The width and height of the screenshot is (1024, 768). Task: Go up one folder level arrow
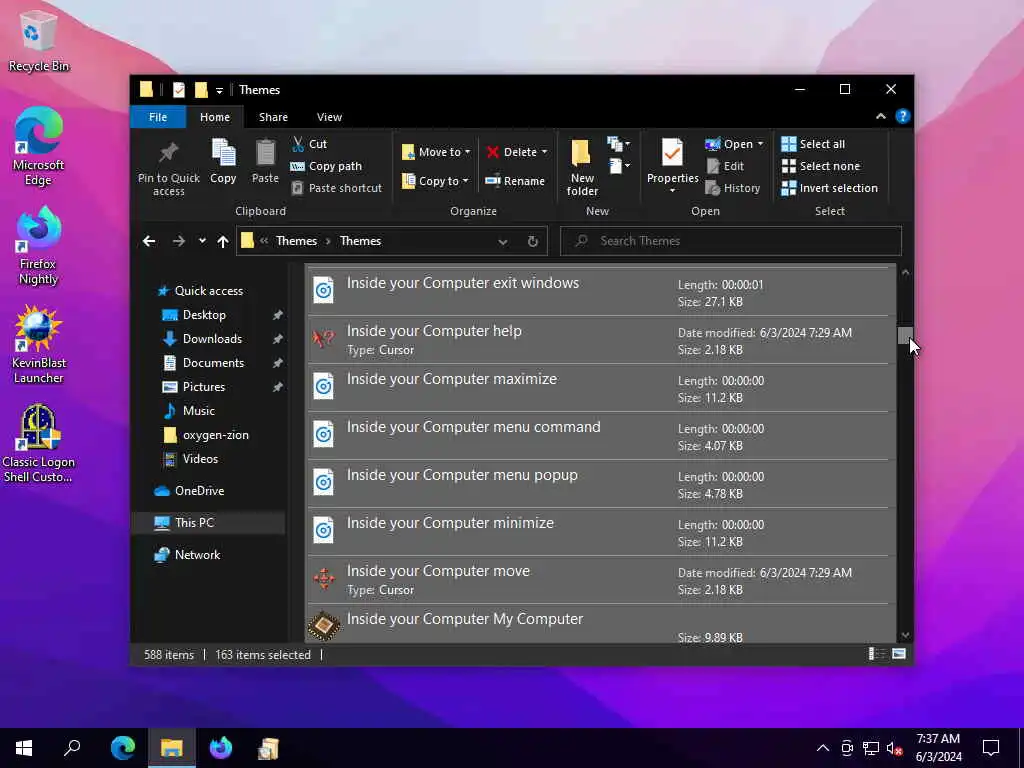pyautogui.click(x=223, y=241)
